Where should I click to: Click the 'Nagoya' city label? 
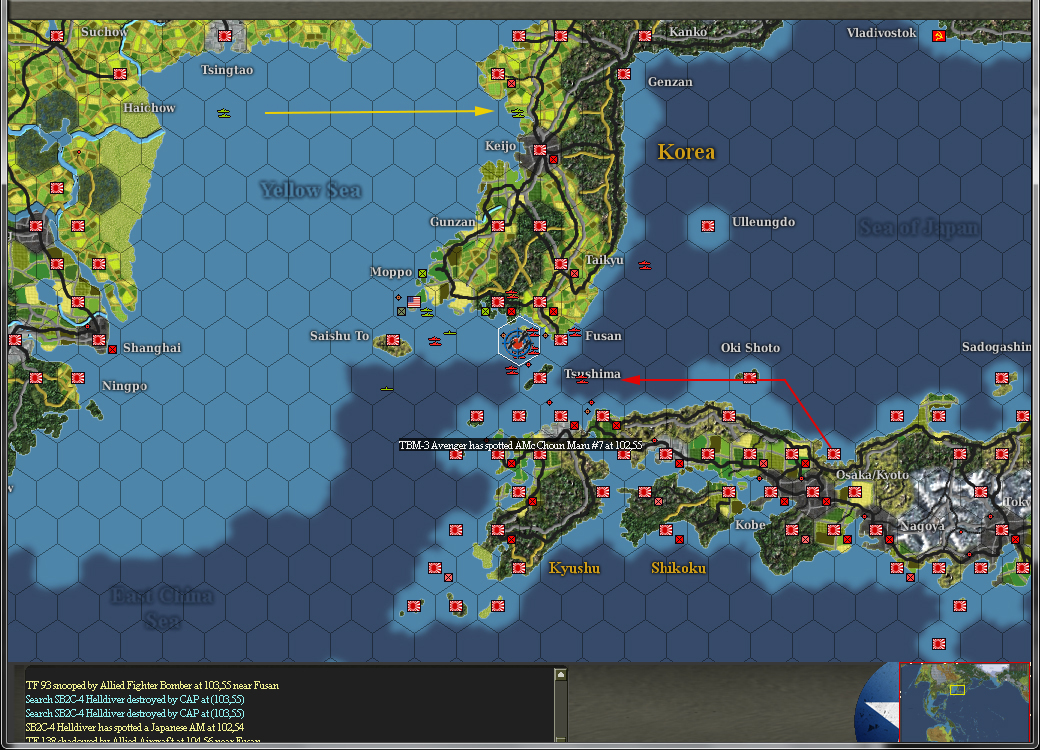tap(923, 526)
